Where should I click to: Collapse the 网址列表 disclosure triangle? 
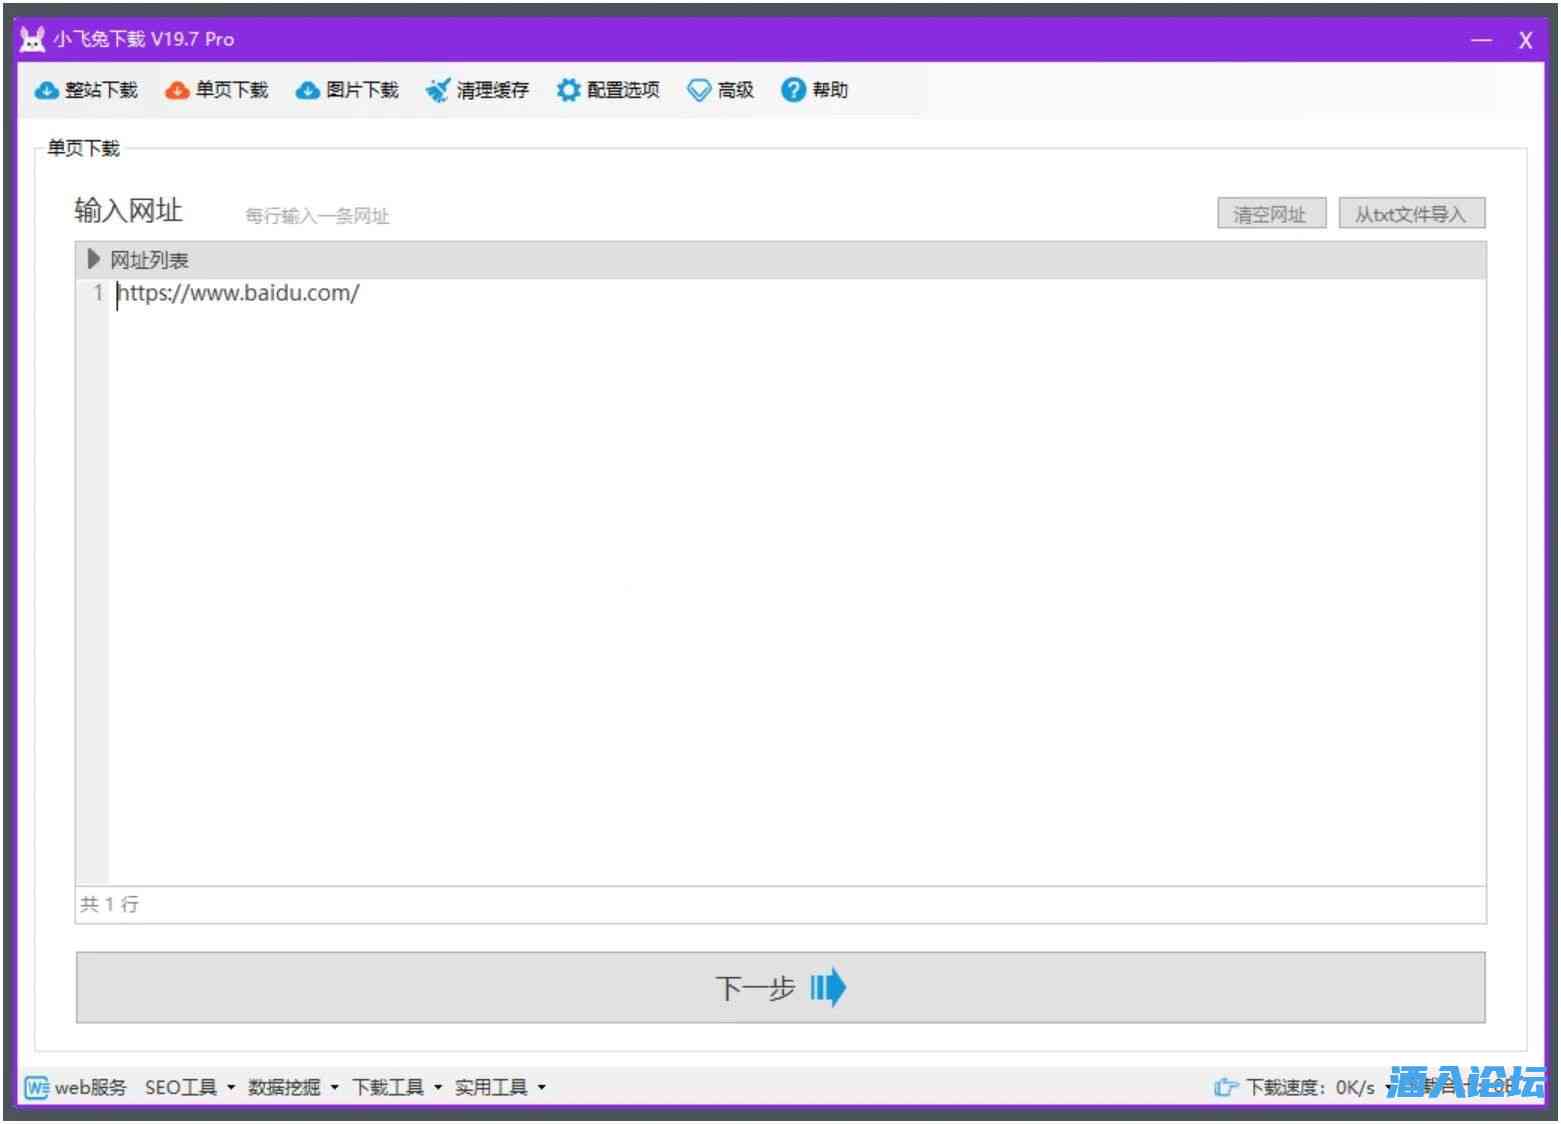pos(93,260)
